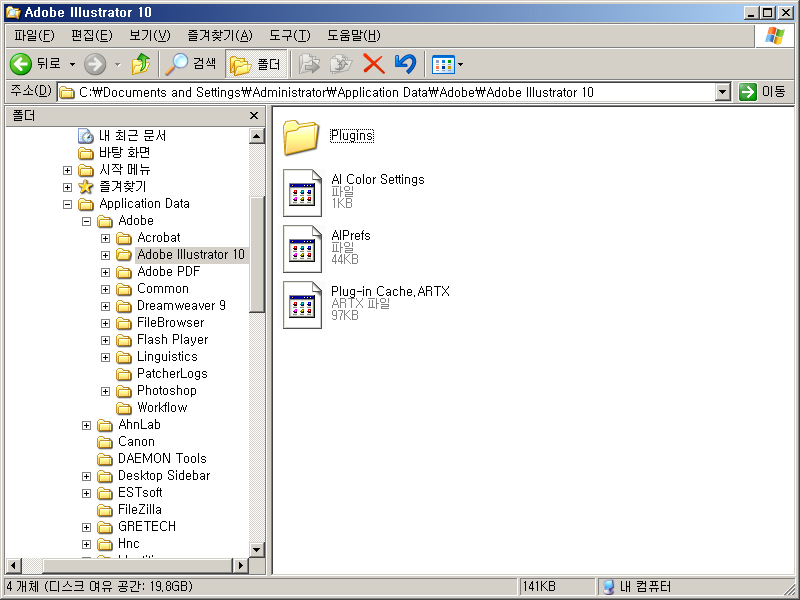
Task: Expand the Dreamweaver 9 tree node
Action: [x=105, y=306]
